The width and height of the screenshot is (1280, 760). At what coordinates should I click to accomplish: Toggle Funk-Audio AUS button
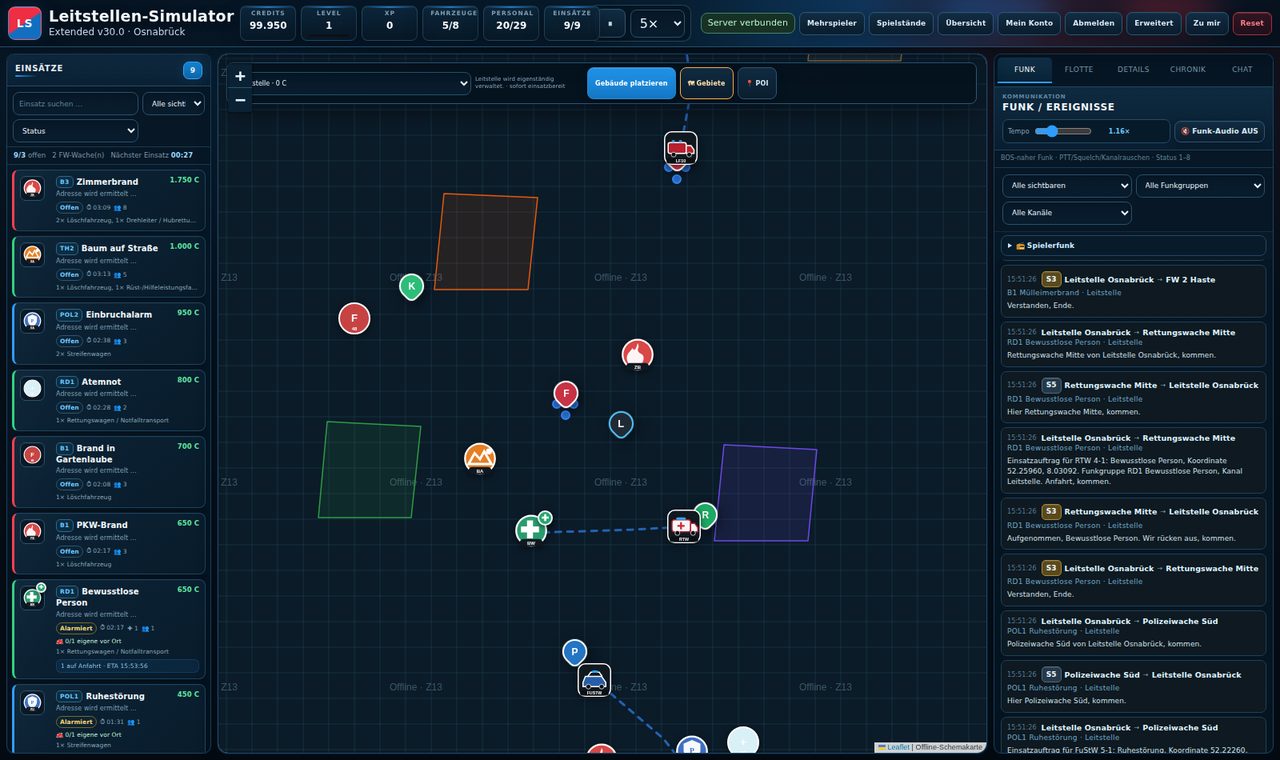tap(1219, 131)
